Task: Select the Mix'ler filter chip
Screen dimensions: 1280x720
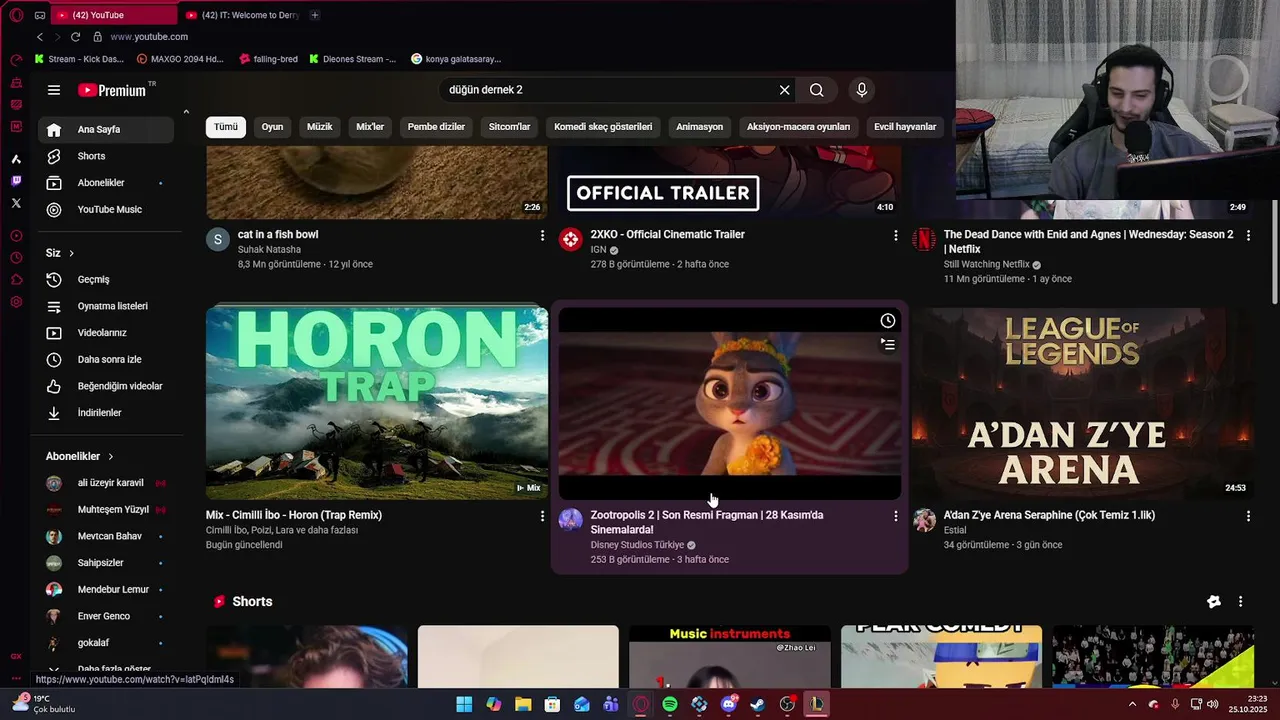Action: tap(370, 127)
